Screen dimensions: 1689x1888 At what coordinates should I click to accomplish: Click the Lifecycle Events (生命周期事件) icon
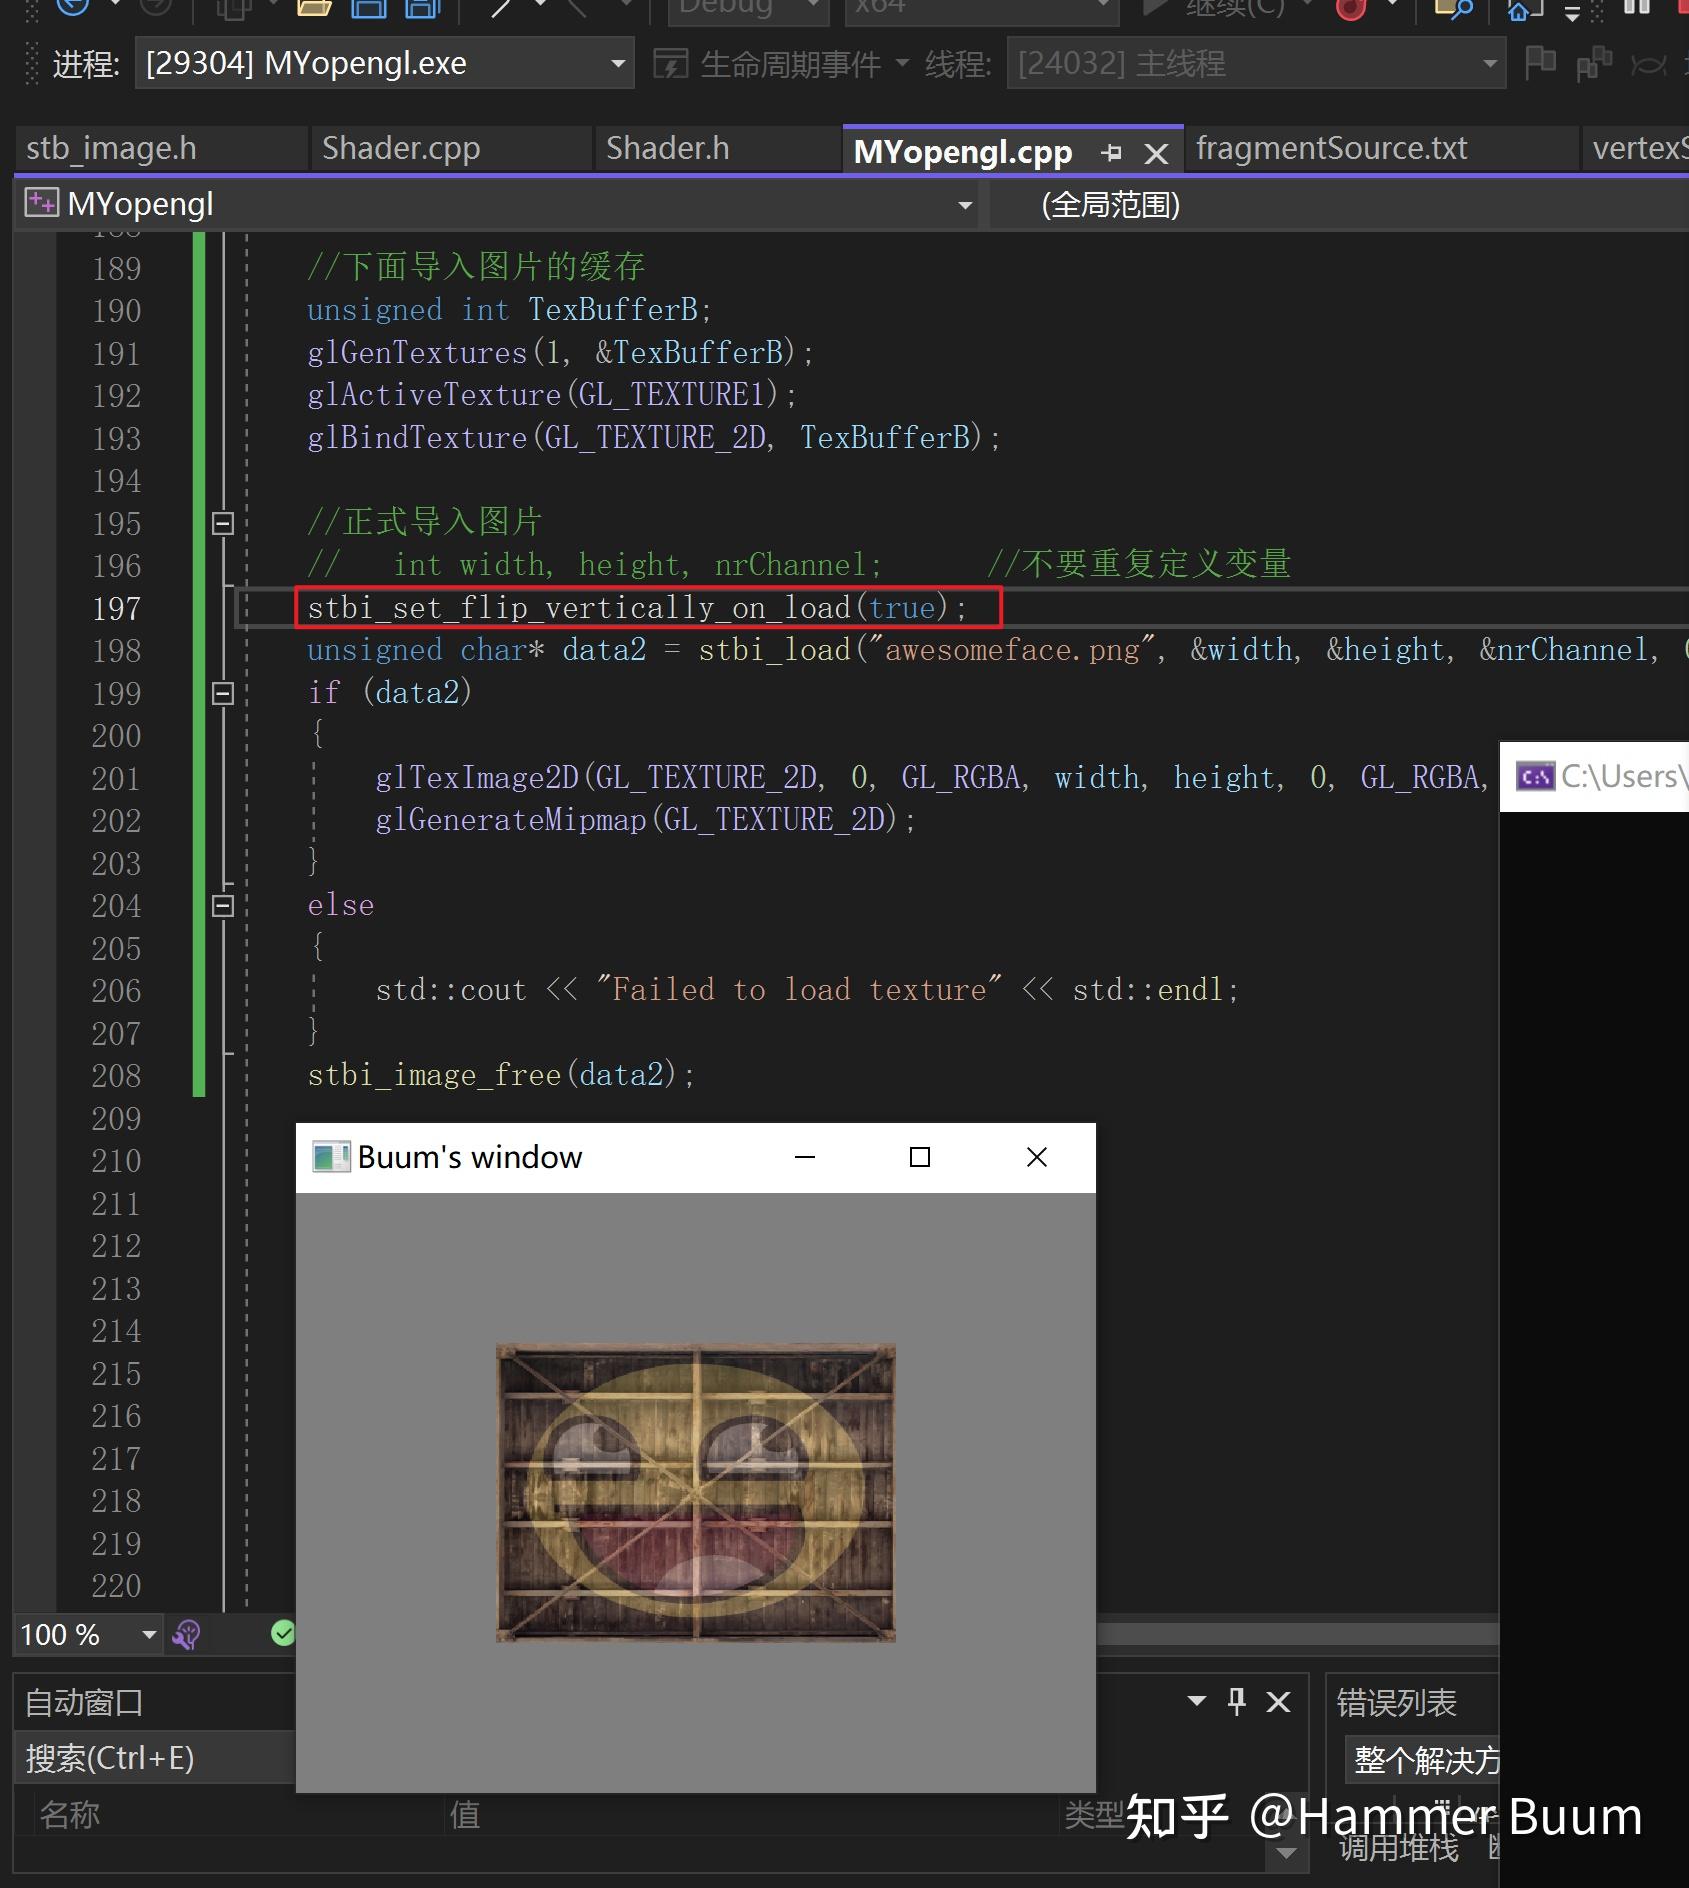672,63
